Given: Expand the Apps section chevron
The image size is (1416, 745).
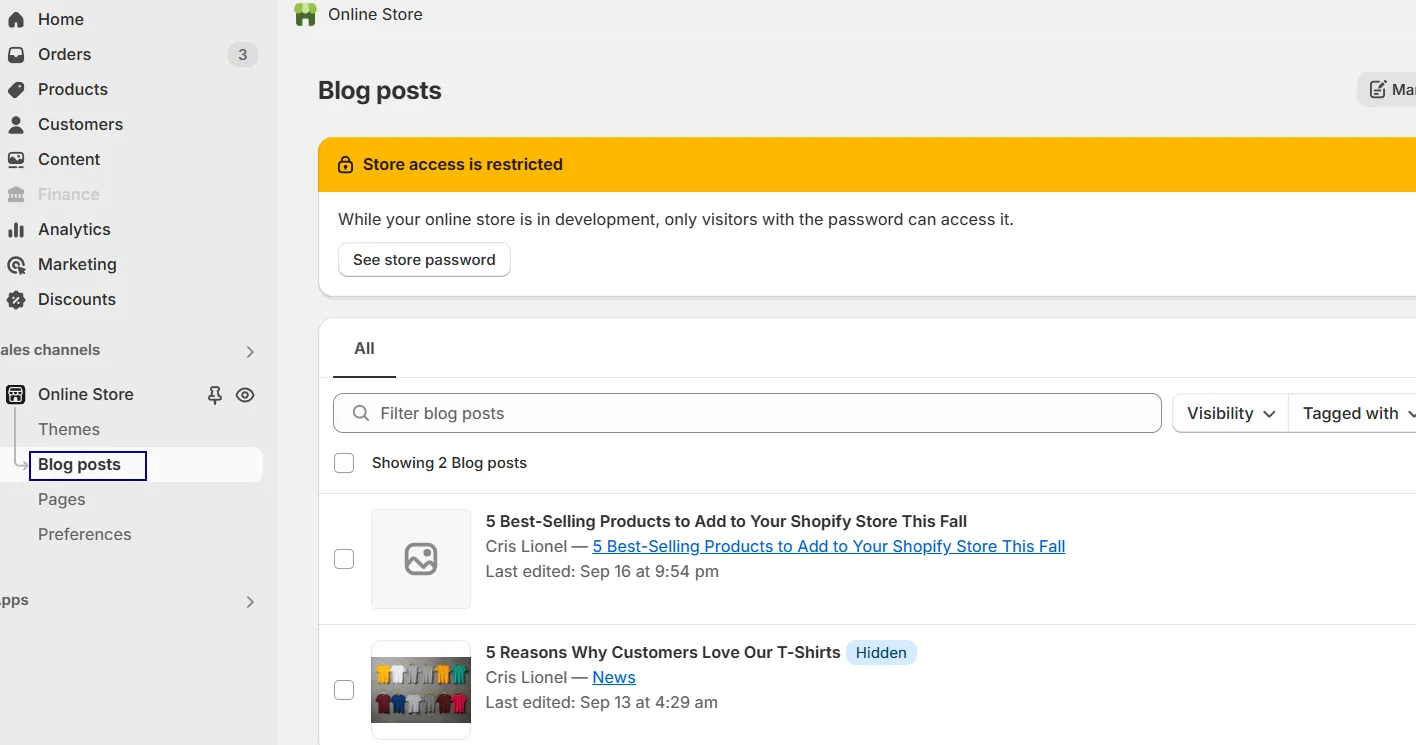Looking at the screenshot, I should (250, 602).
